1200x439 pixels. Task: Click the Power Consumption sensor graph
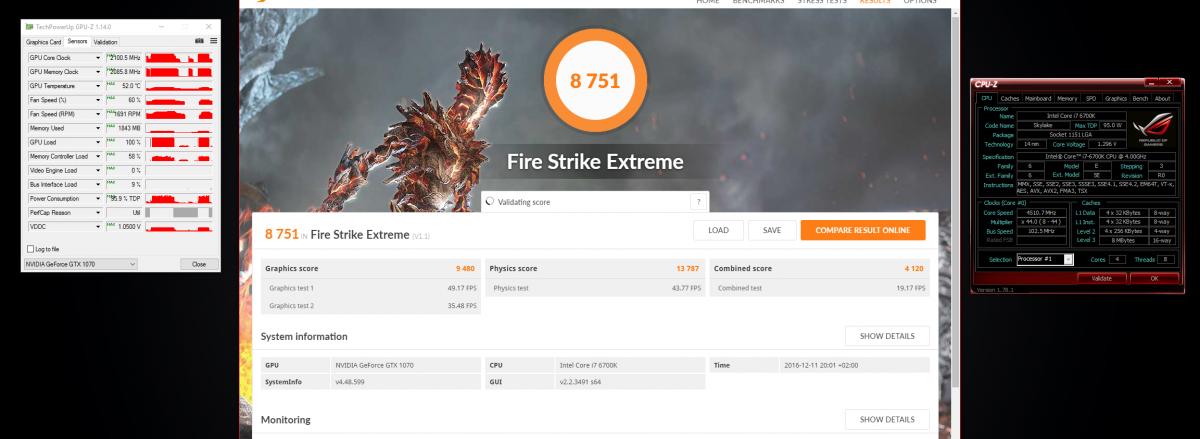(179, 198)
